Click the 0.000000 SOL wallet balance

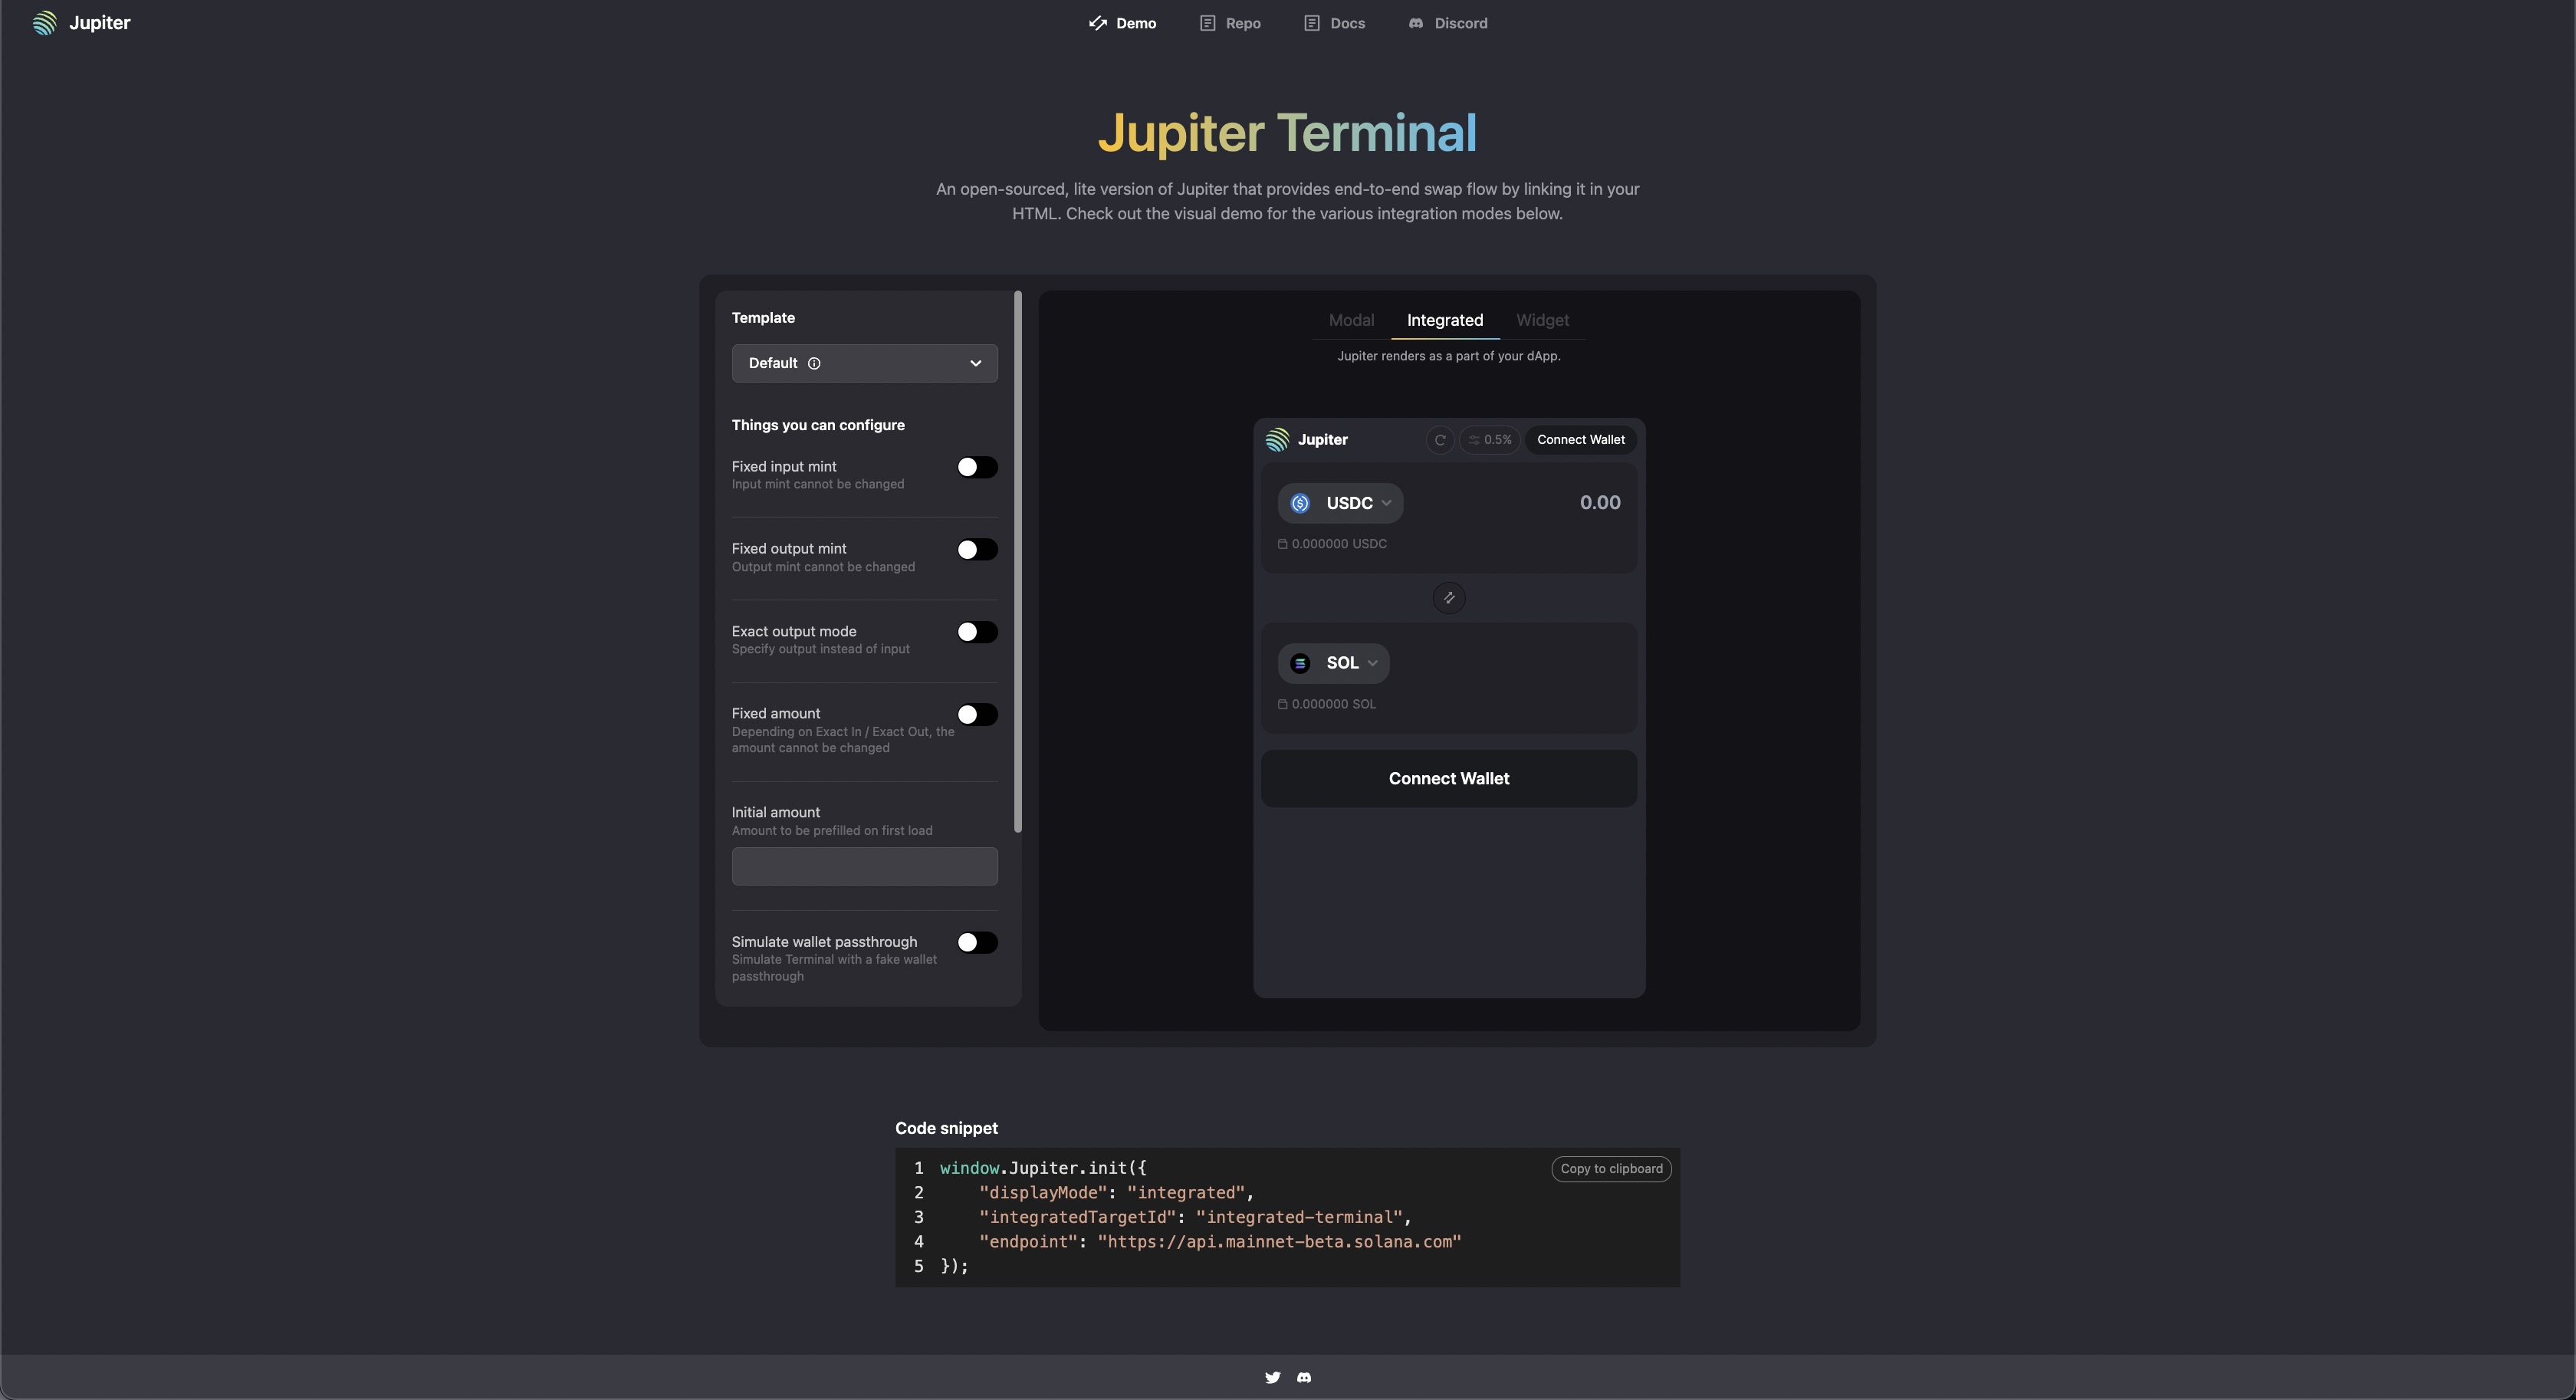(1327, 704)
